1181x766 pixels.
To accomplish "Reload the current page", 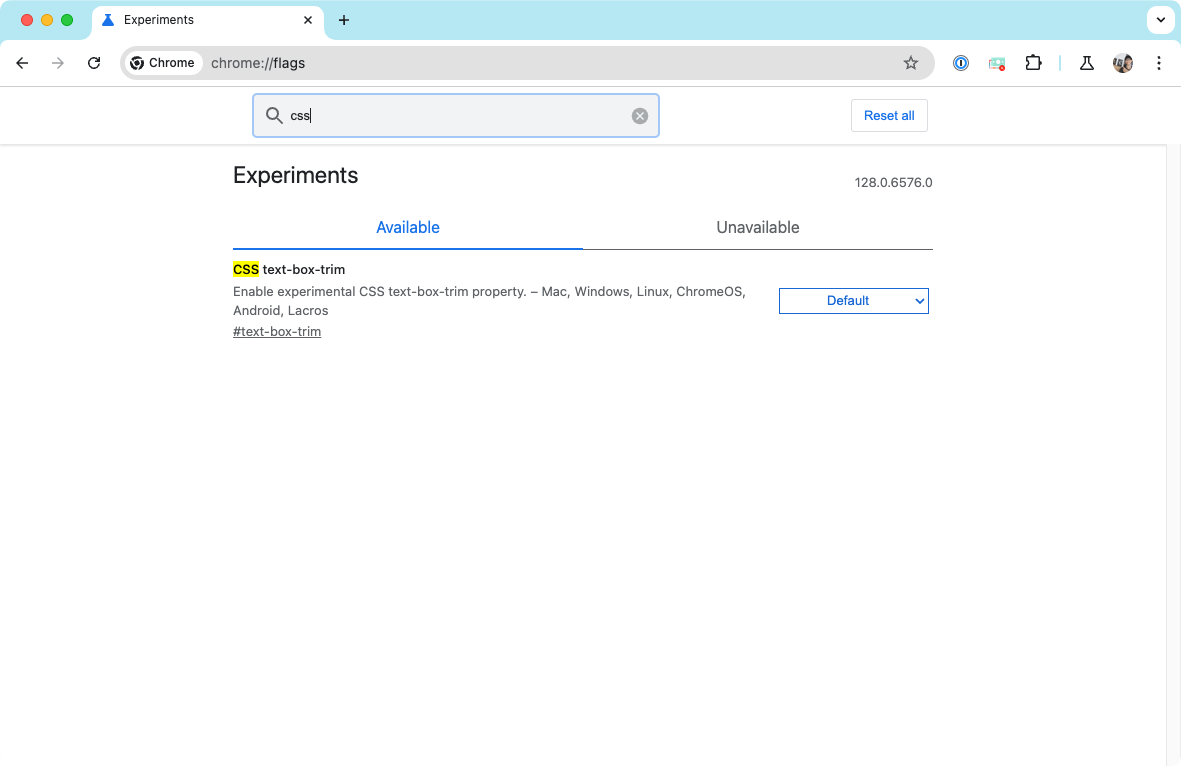I will pos(94,63).
